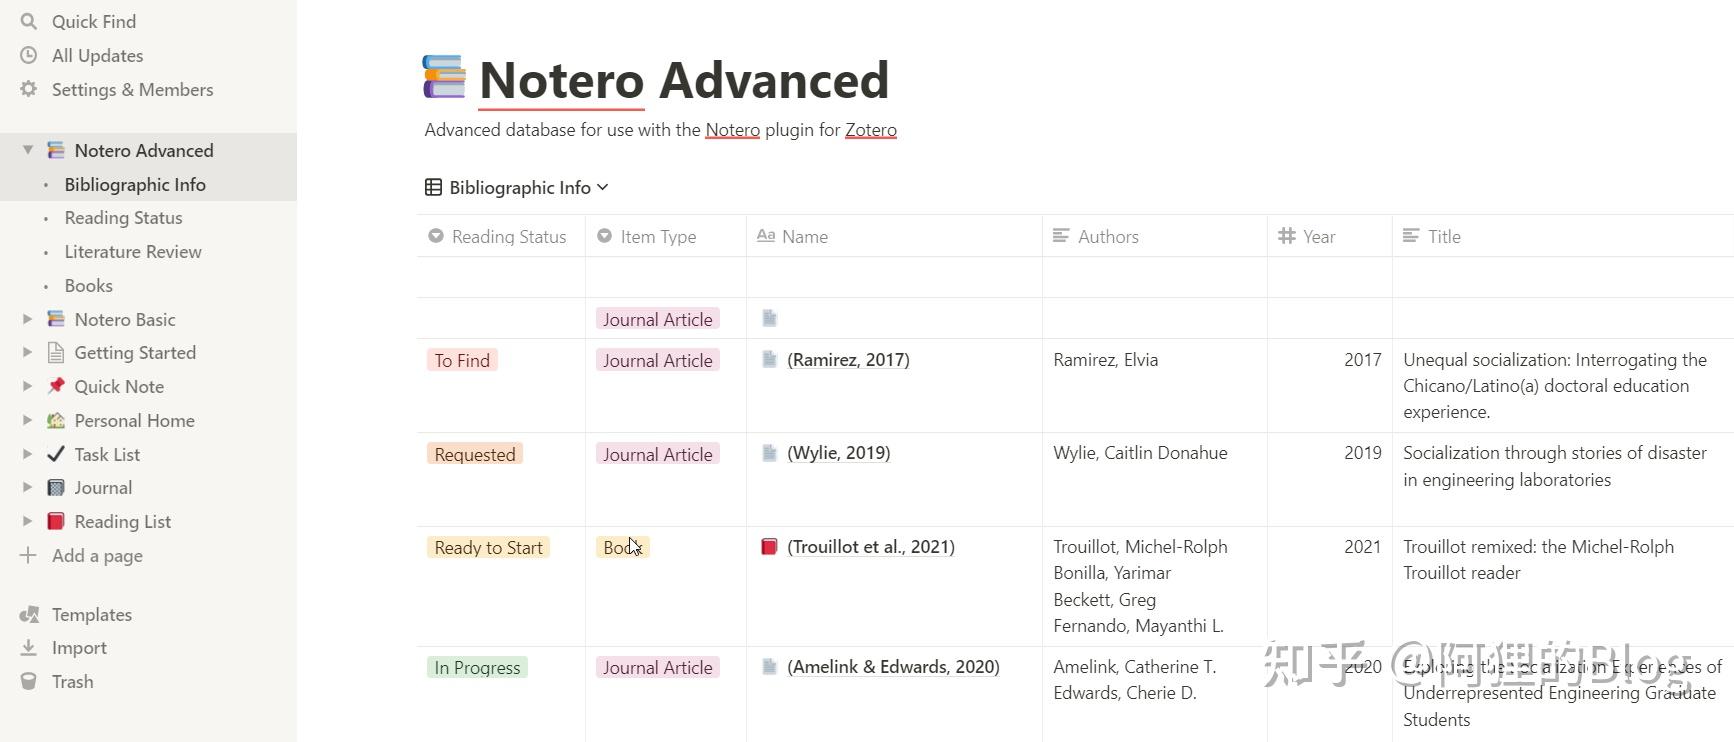This screenshot has height=742, width=1734.
Task: Click the plus icon for Add a page
Action: tap(28, 556)
